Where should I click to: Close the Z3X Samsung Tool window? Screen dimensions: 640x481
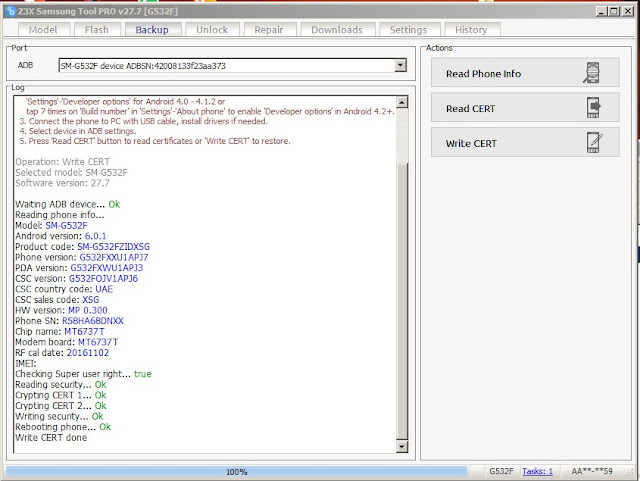[627, 11]
